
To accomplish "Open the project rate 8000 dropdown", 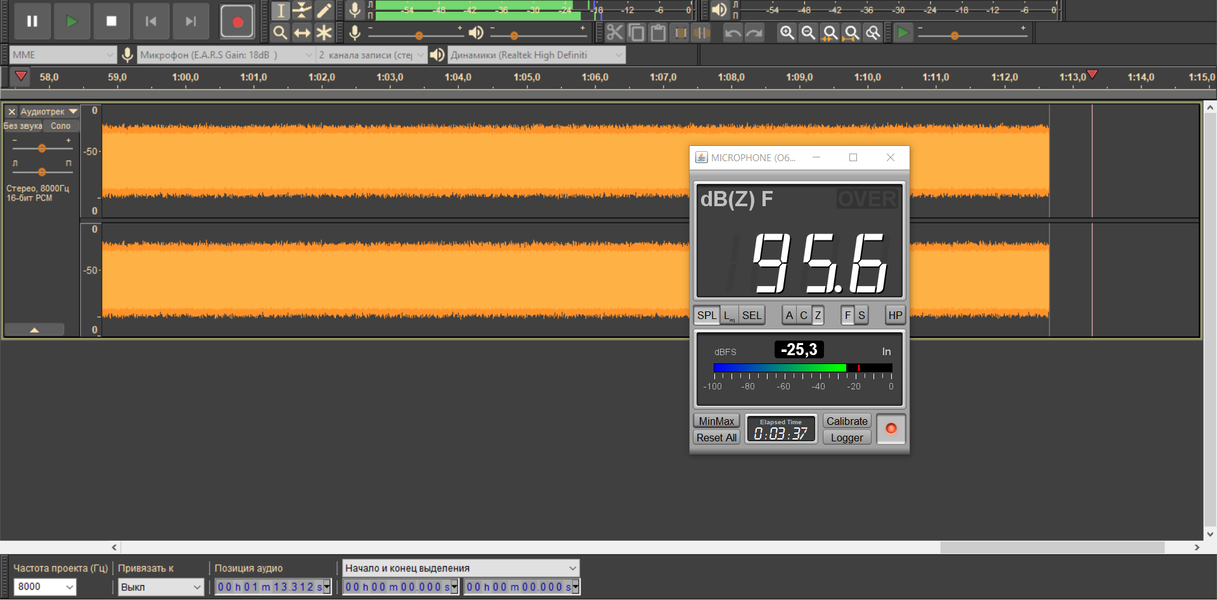I will click(x=45, y=587).
